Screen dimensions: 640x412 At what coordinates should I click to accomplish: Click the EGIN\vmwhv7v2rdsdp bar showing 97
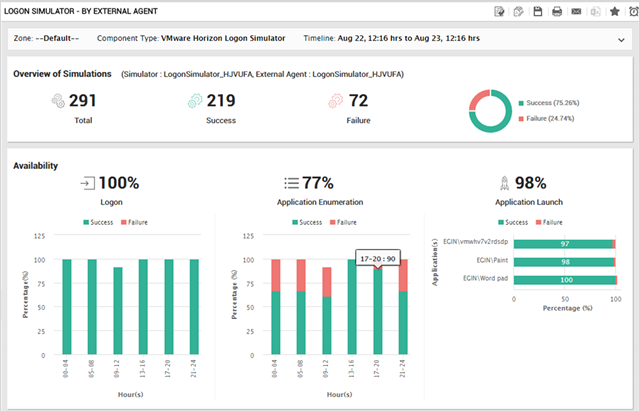tap(564, 244)
